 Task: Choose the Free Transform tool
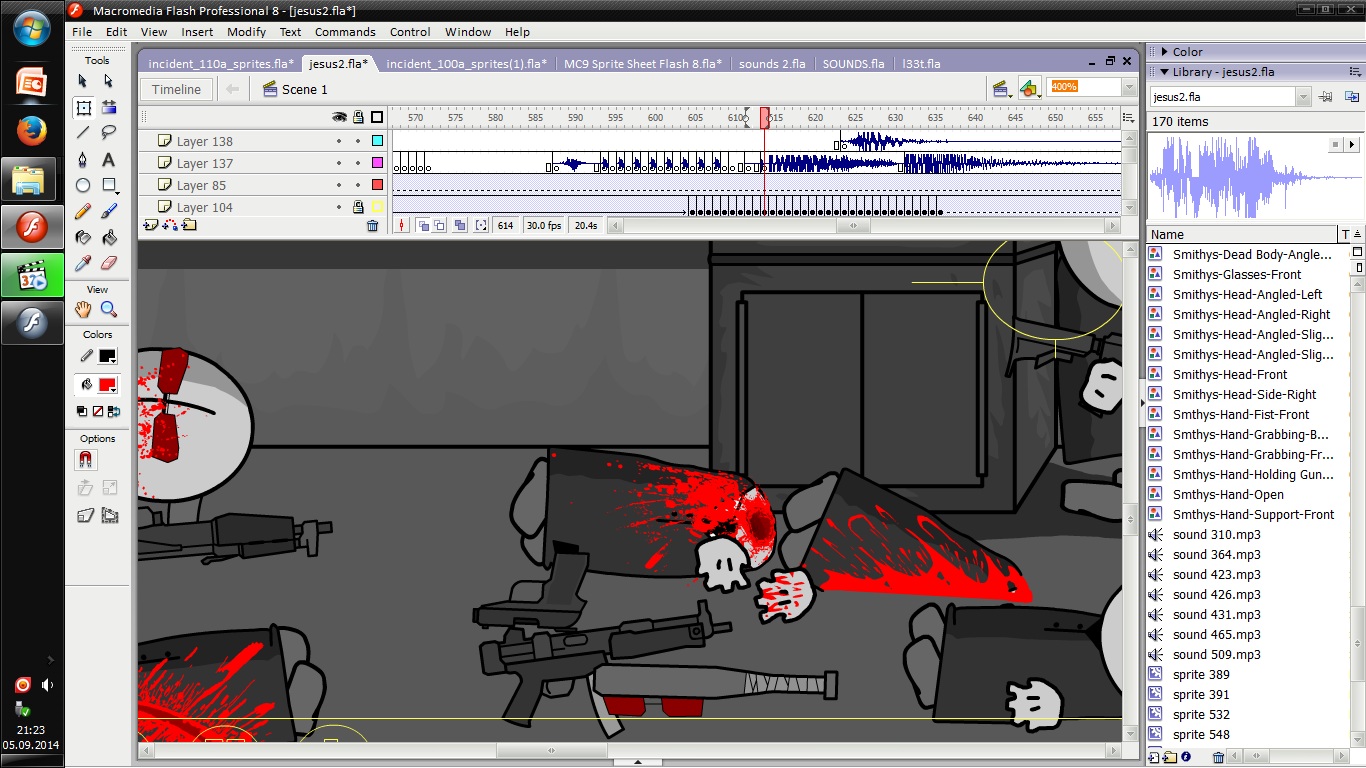click(83, 107)
